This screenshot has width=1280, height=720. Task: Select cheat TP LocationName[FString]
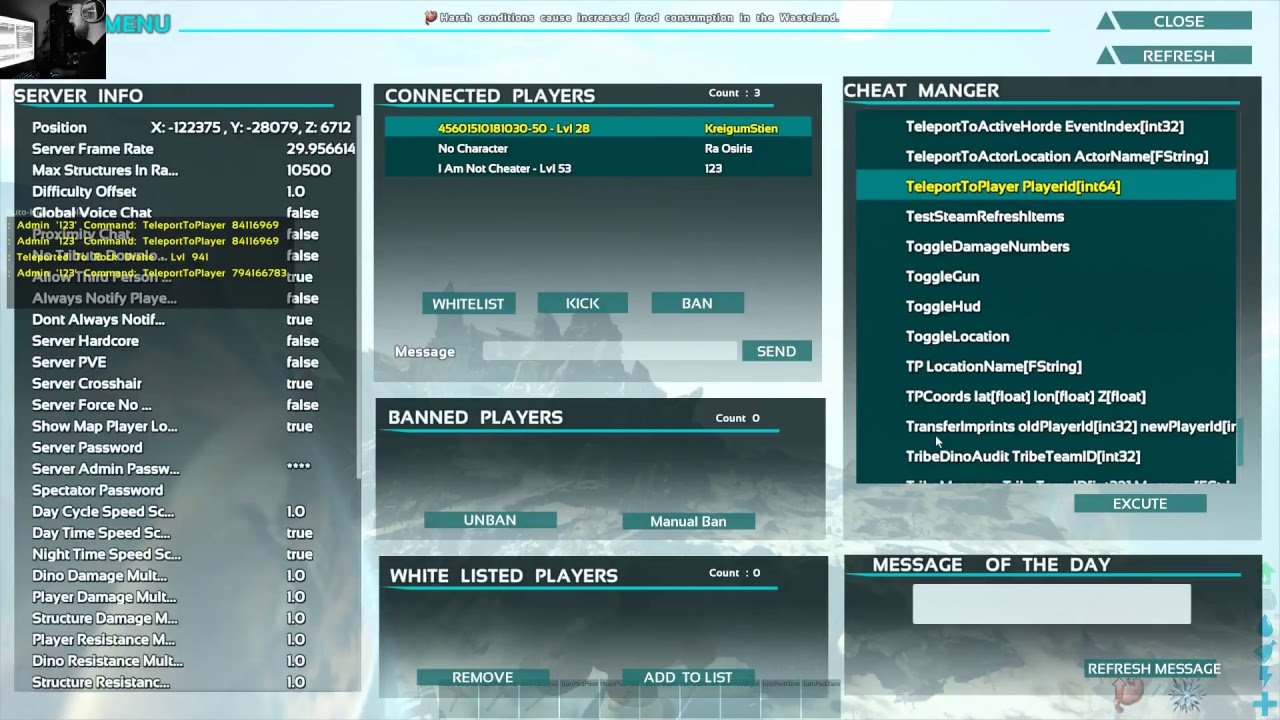tap(1046, 366)
